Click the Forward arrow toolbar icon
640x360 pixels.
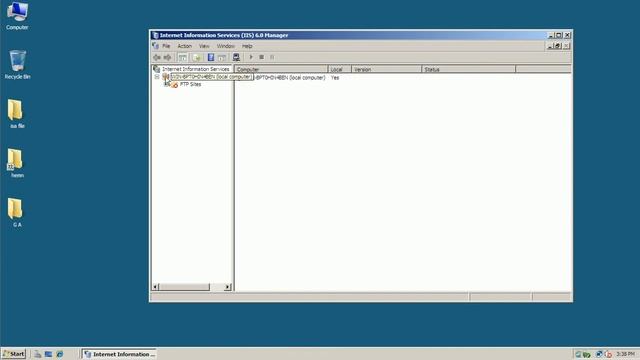[167, 58]
